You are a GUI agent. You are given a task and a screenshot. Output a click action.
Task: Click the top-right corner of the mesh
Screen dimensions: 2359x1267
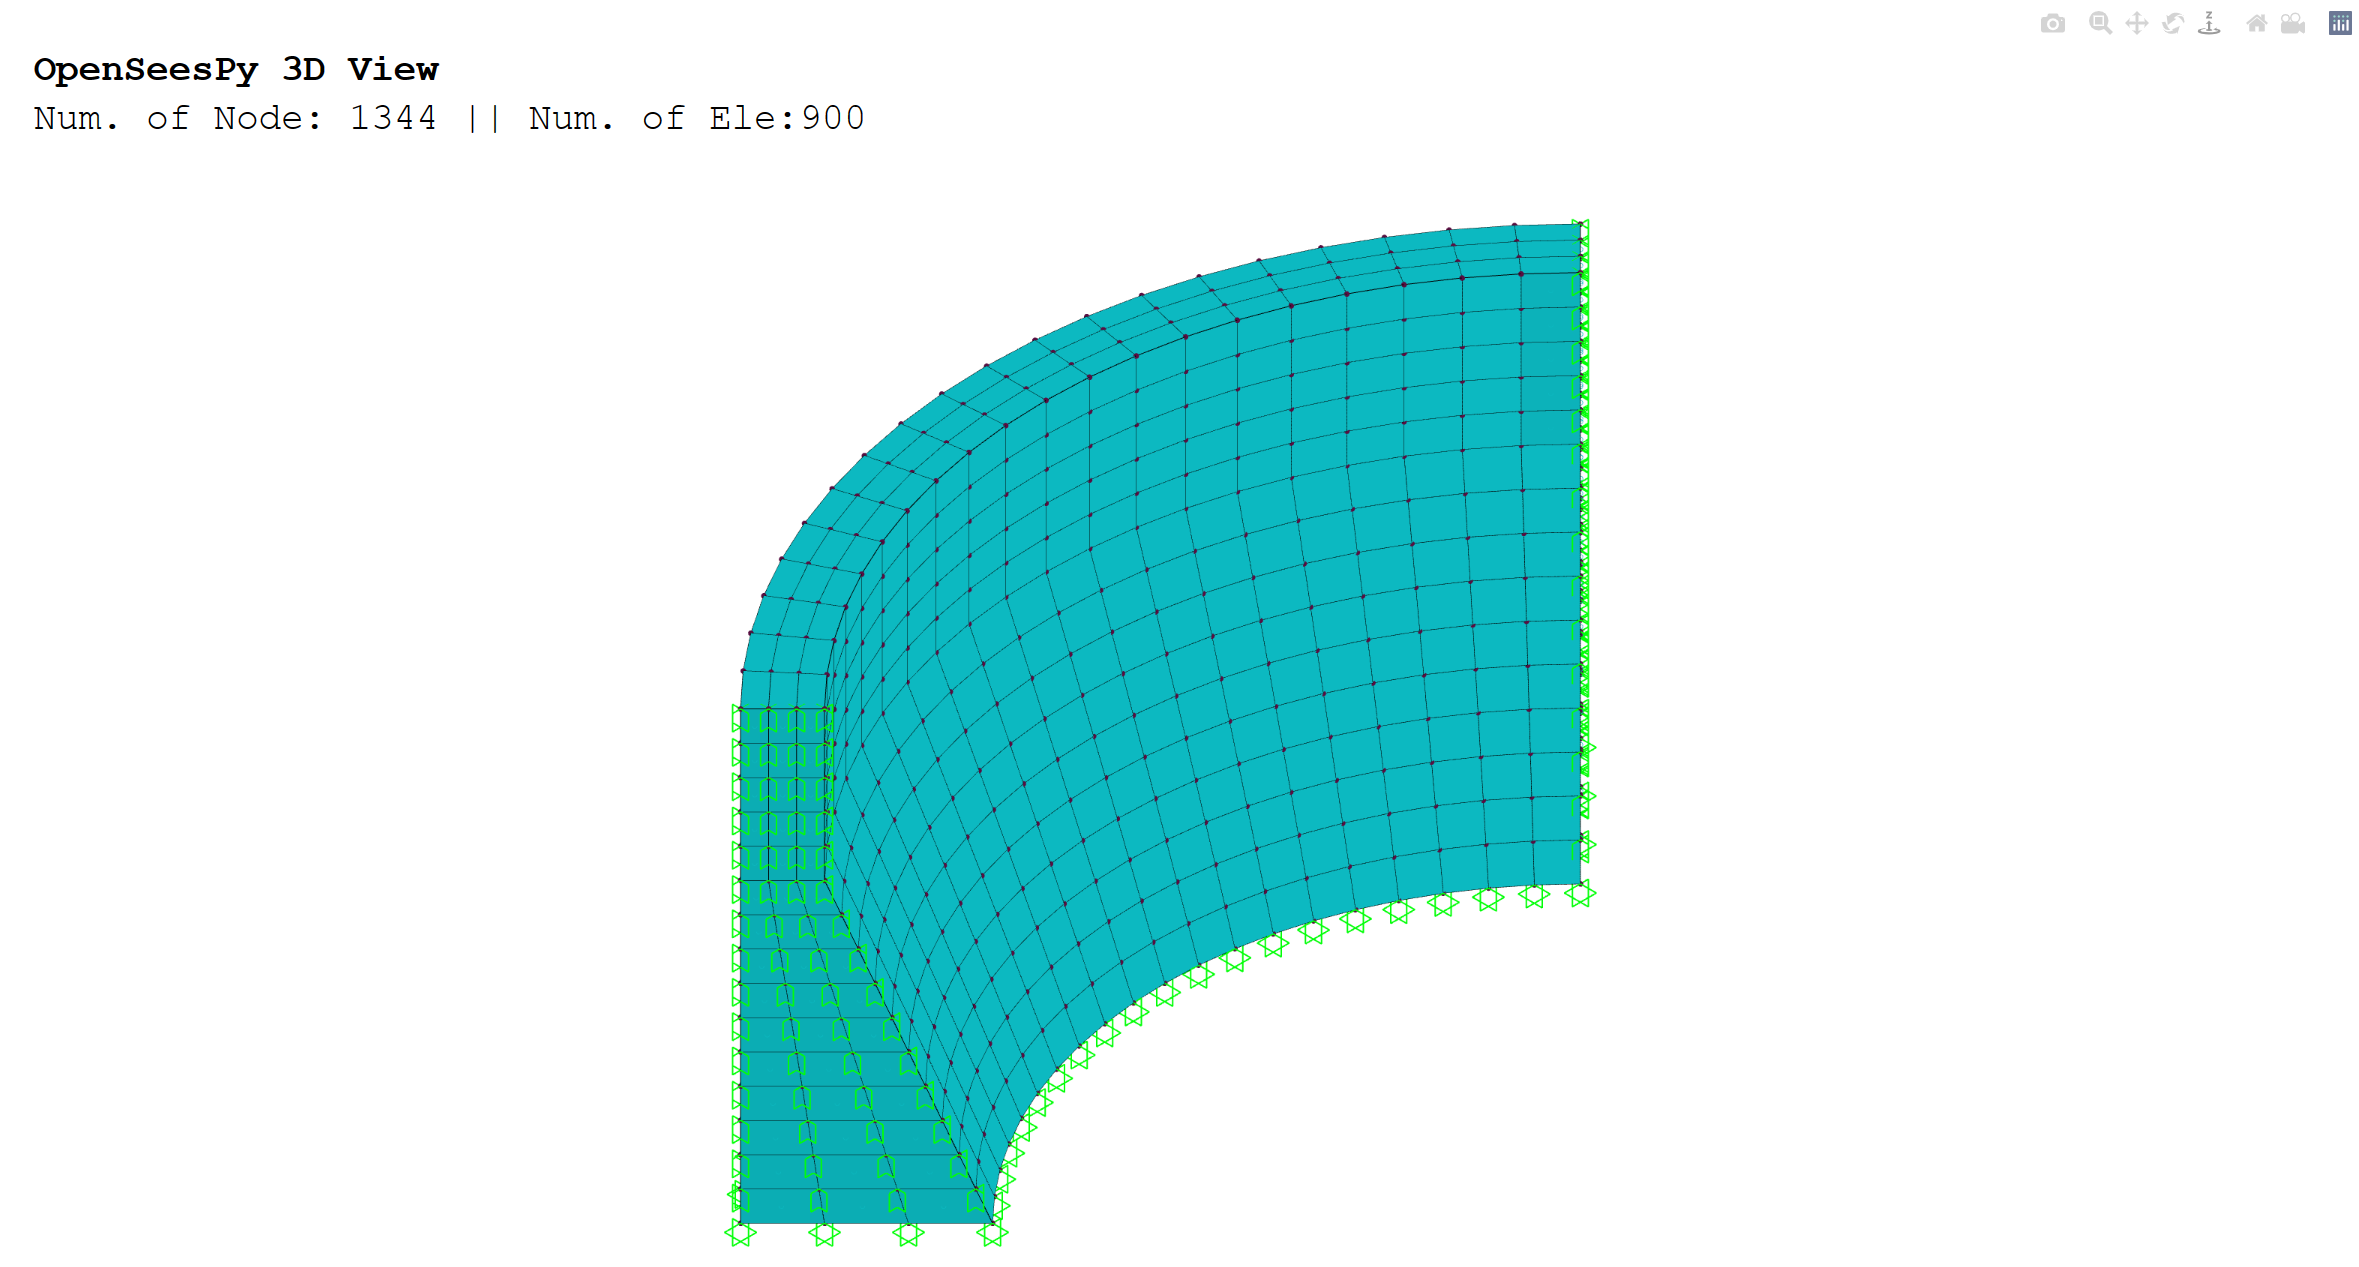pos(1579,225)
